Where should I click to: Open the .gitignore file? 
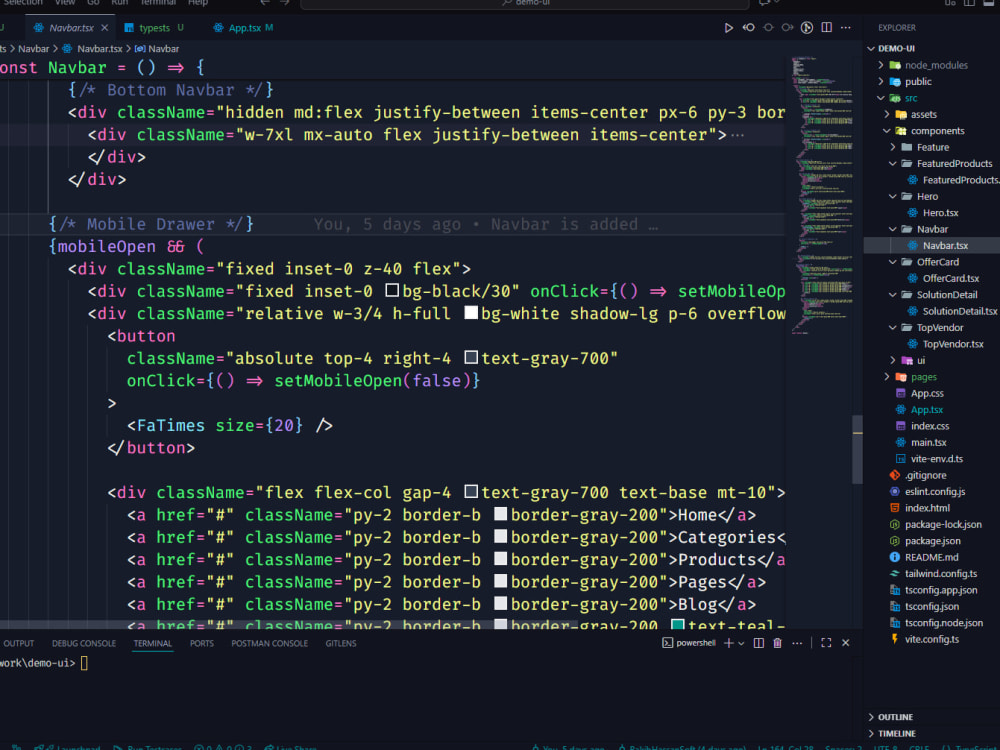(926, 475)
